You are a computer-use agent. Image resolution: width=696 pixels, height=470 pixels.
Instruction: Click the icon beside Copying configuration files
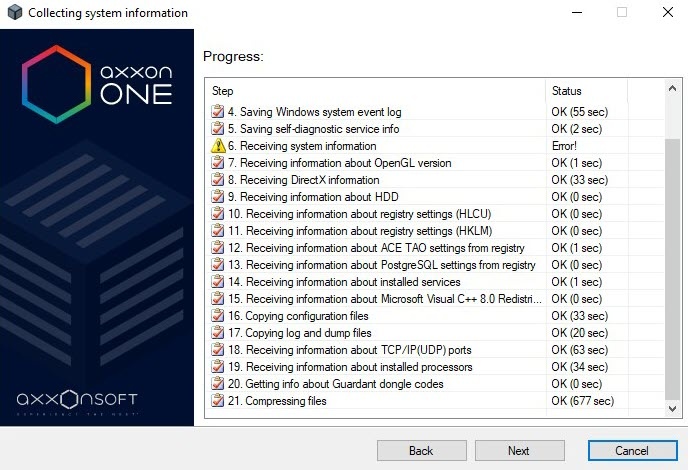point(218,316)
